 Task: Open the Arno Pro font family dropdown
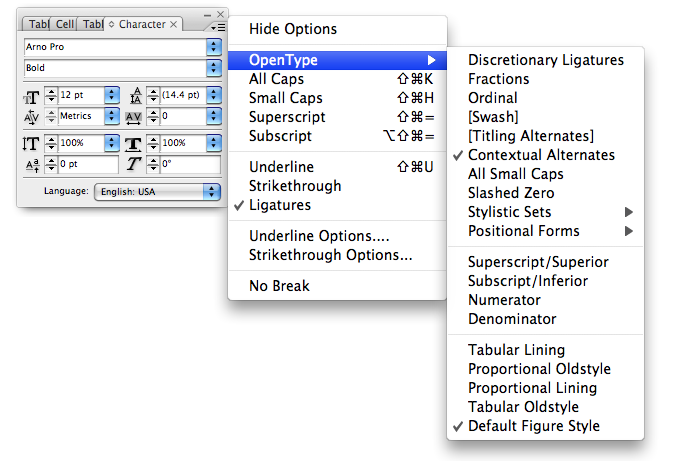click(214, 47)
